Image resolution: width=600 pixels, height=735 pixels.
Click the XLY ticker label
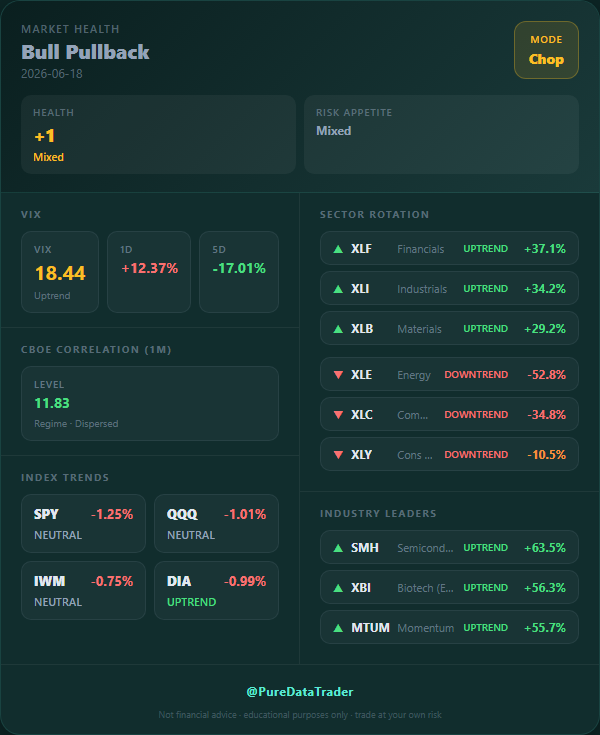tap(361, 454)
